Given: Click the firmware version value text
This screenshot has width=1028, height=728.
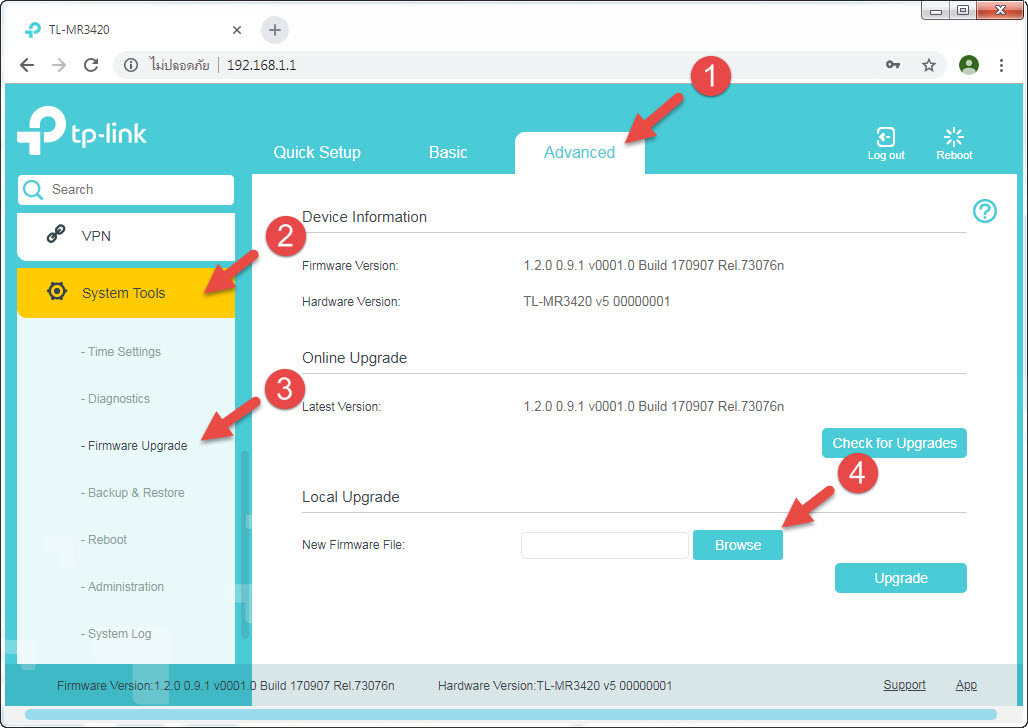Looking at the screenshot, I should click(x=653, y=266).
